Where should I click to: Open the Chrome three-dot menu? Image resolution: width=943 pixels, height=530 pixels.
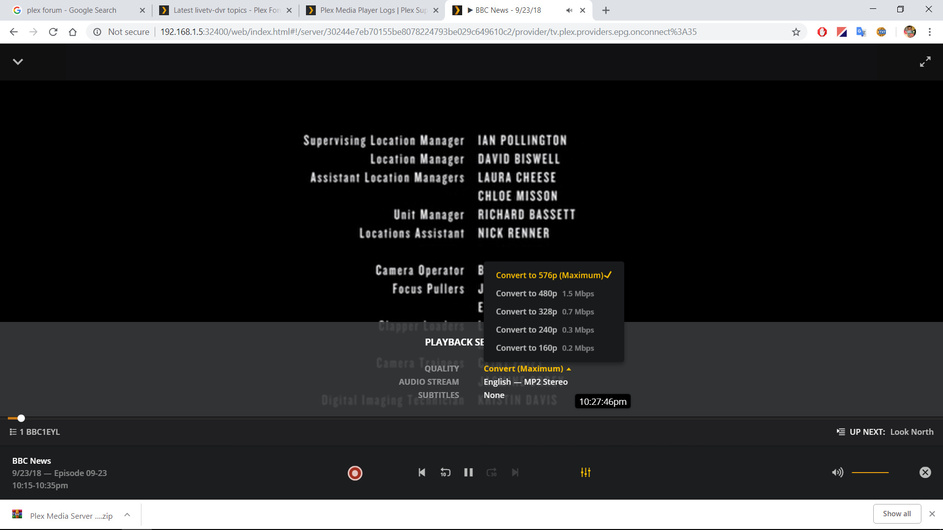tap(929, 32)
